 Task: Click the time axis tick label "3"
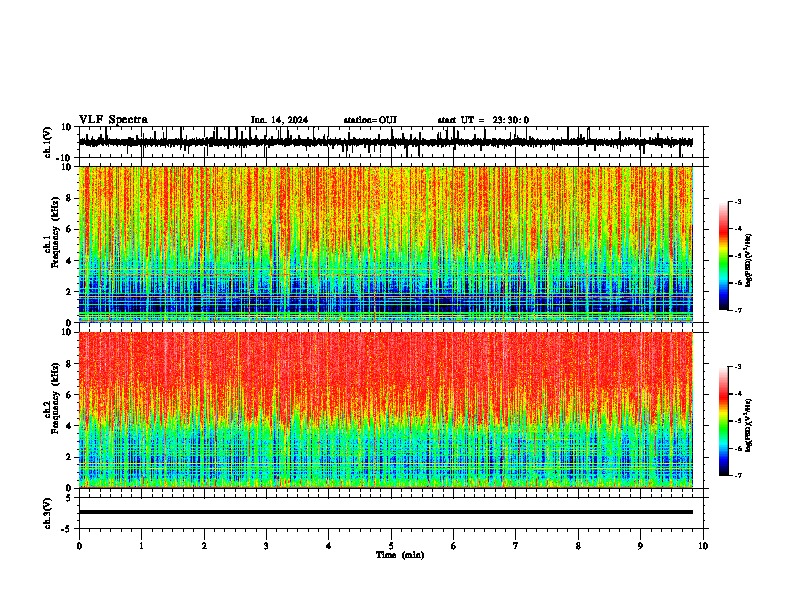(266, 546)
